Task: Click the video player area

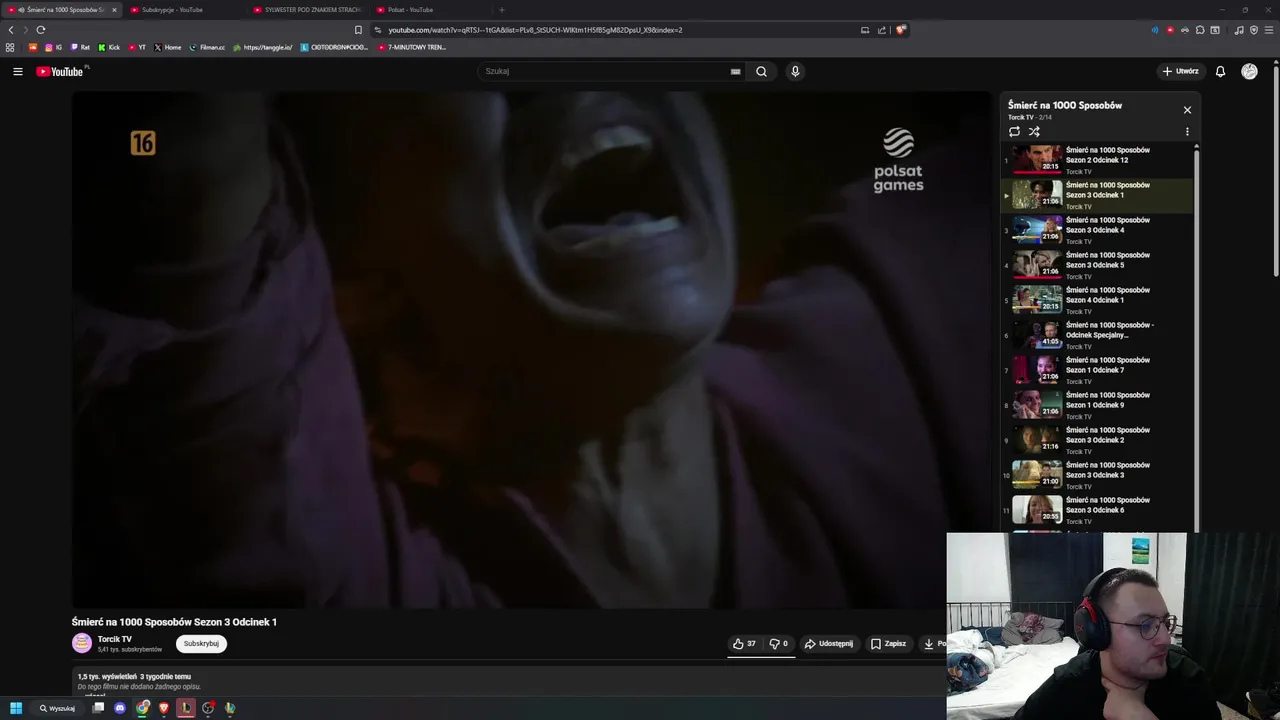Action: coord(532,350)
